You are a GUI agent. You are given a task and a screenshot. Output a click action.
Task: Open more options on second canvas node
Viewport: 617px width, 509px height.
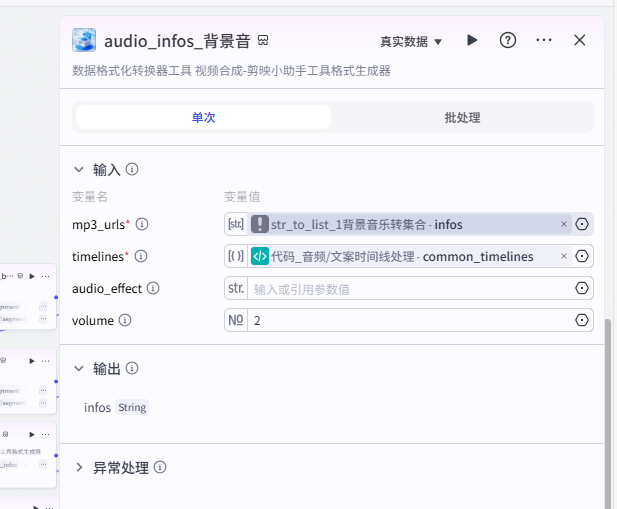[x=46, y=361]
